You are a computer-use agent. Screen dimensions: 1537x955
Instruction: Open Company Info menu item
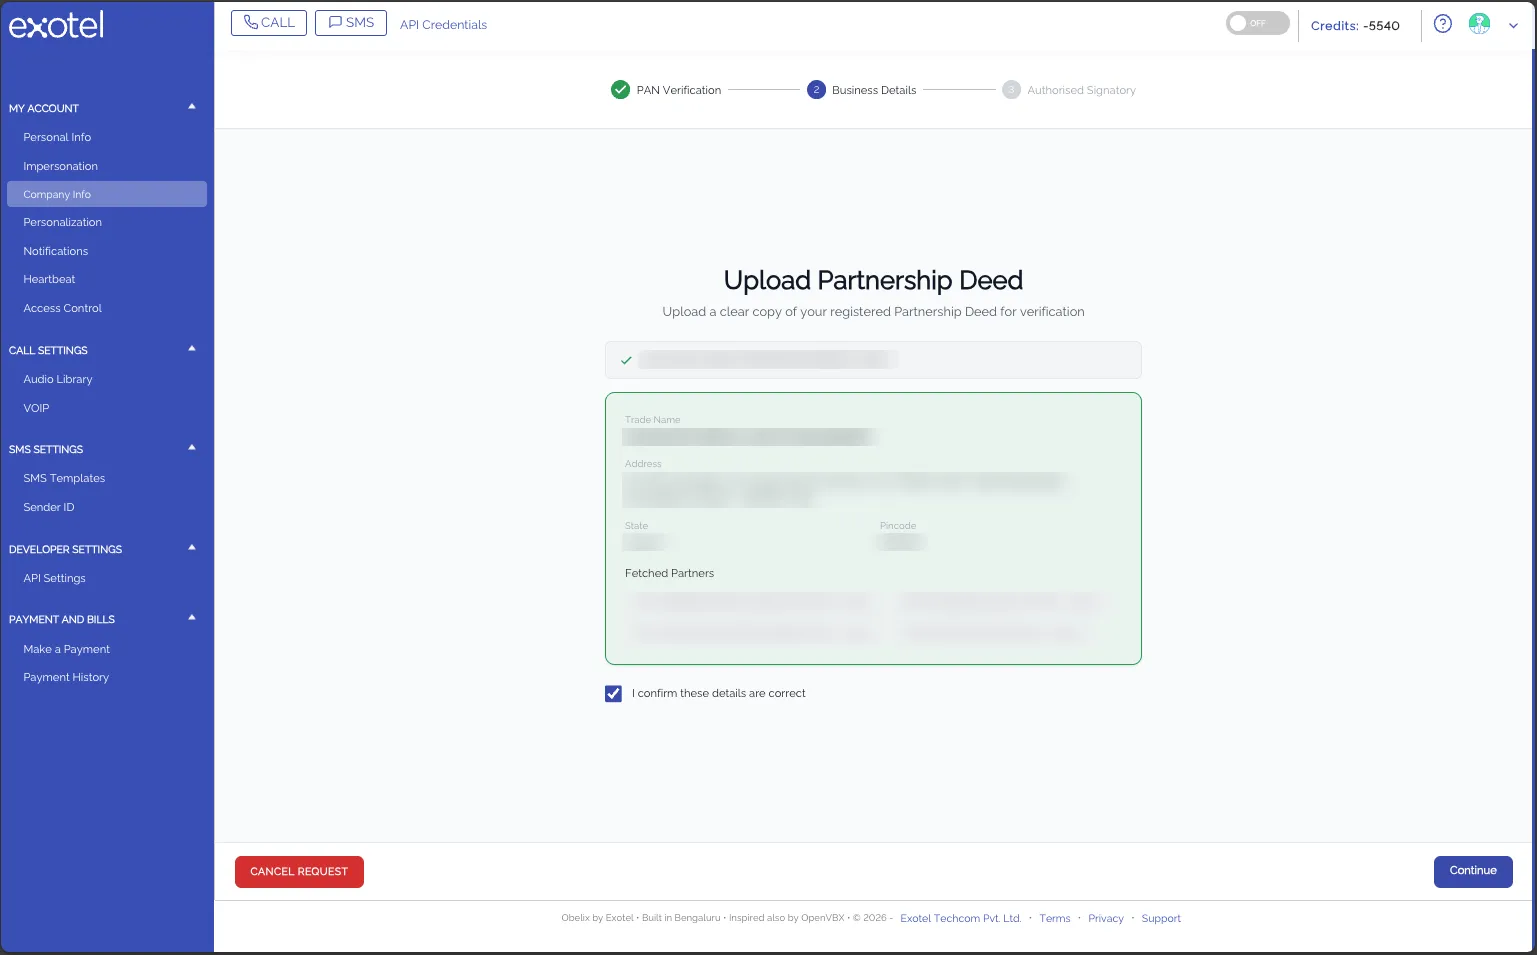coord(107,194)
